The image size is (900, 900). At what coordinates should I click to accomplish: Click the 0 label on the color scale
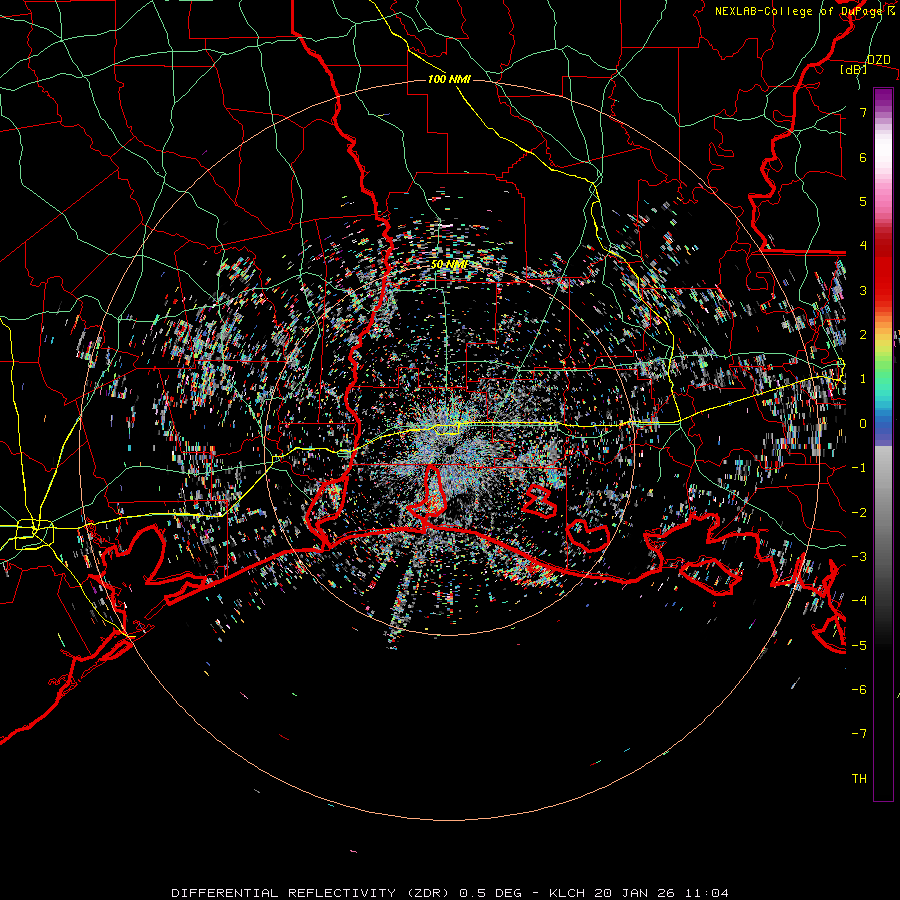(x=863, y=424)
